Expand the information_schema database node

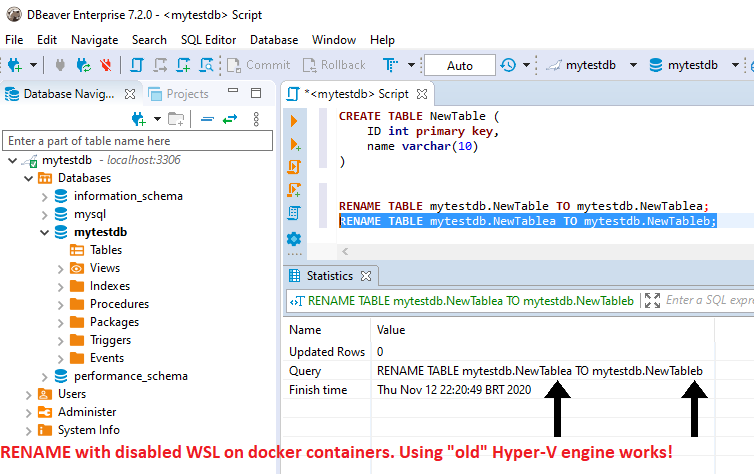click(x=45, y=196)
